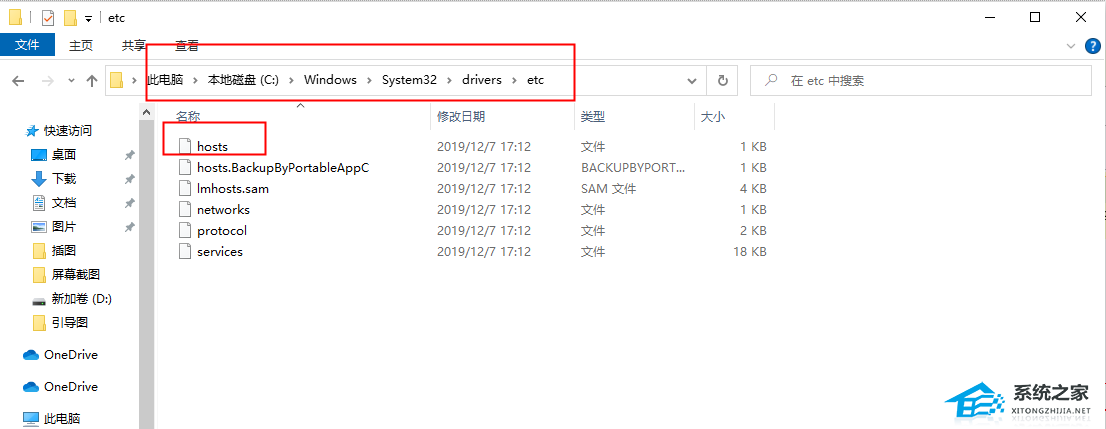This screenshot has height=429, width=1106.
Task: Click the file name lmhosts.sam
Action: 233,189
